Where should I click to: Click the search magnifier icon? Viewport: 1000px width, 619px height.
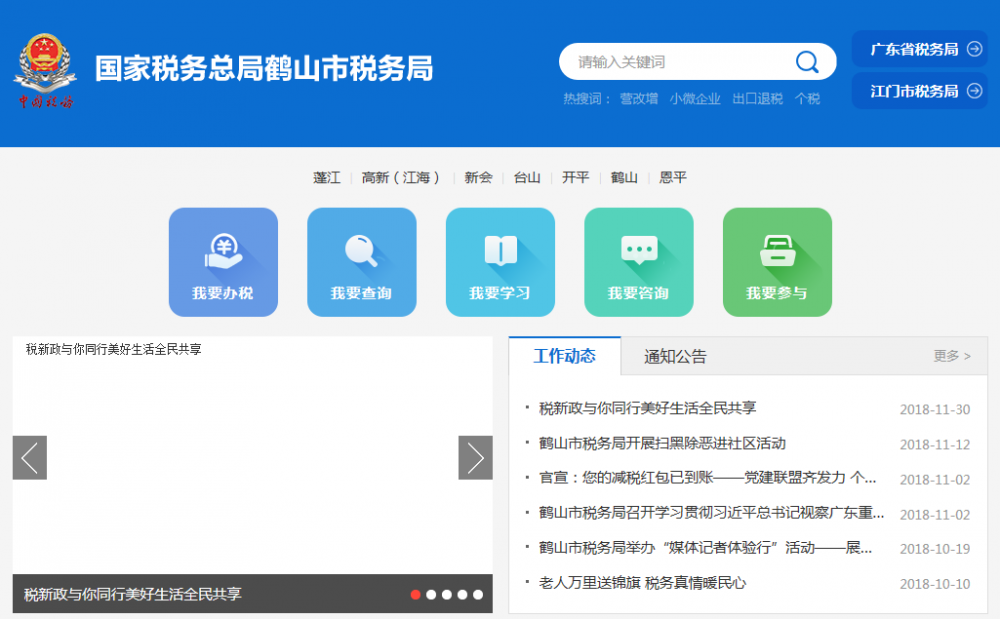coord(807,62)
